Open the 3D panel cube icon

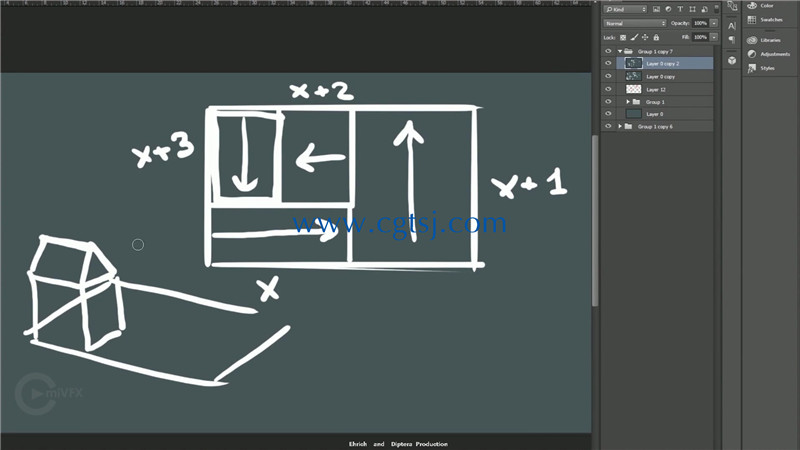(x=732, y=60)
